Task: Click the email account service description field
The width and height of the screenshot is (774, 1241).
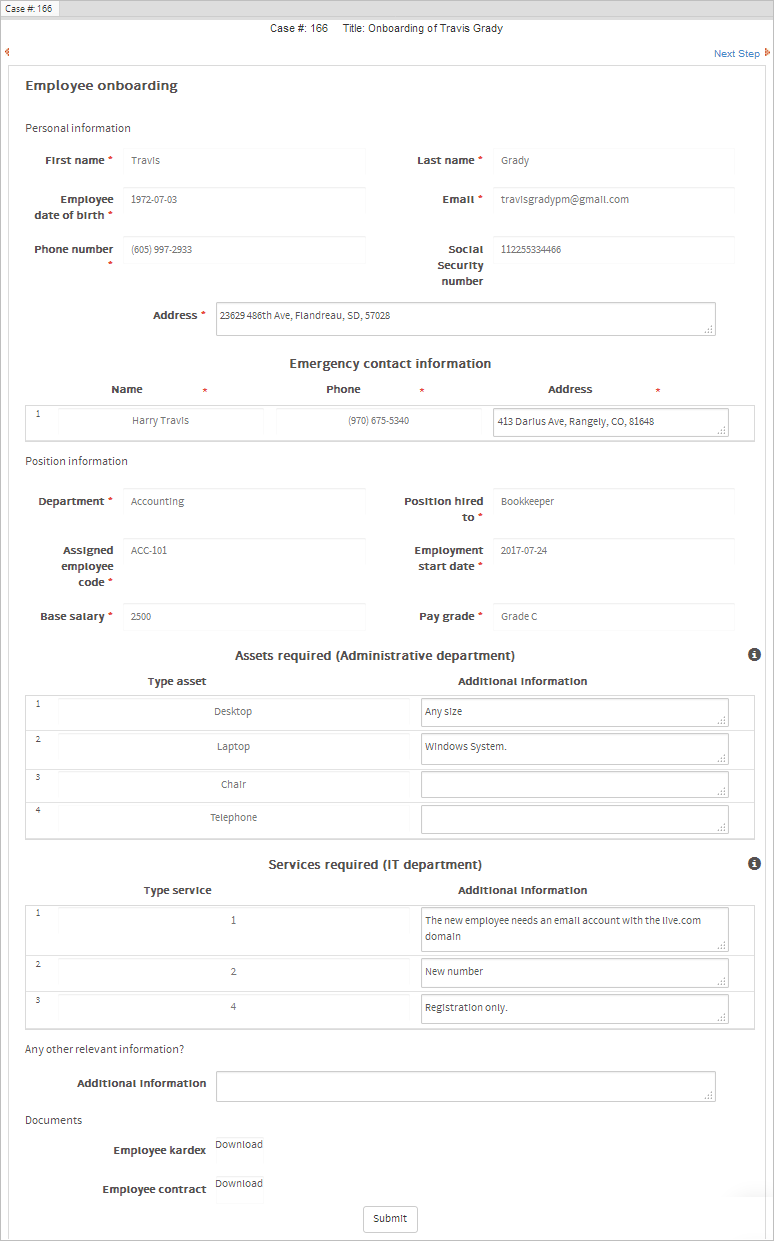Action: [574, 929]
